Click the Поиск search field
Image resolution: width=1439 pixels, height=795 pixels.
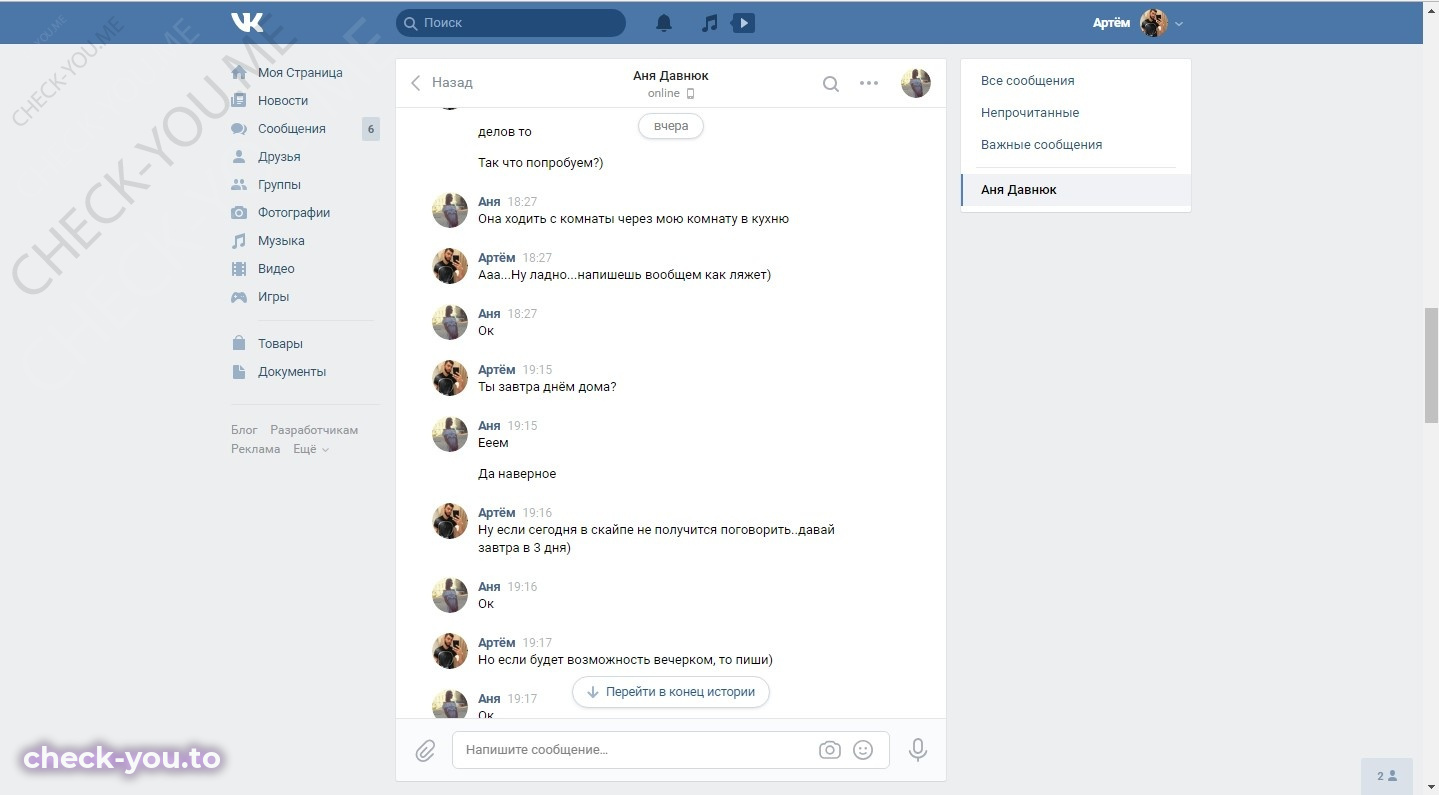point(511,22)
